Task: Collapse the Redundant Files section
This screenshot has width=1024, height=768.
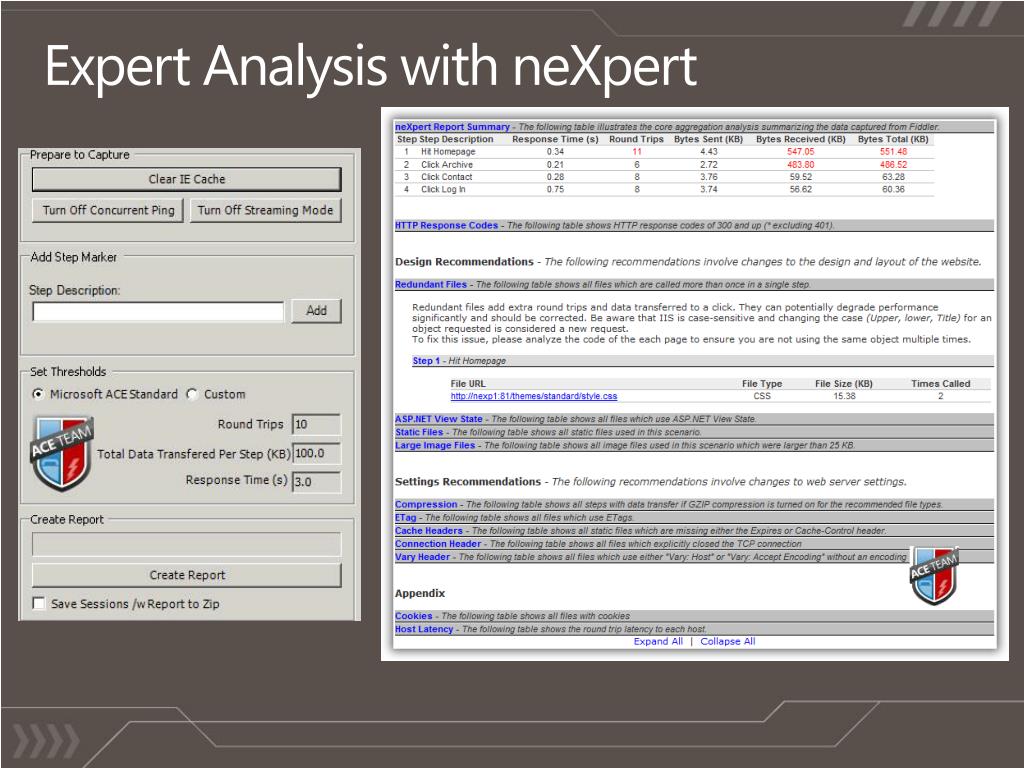Action: coord(431,285)
